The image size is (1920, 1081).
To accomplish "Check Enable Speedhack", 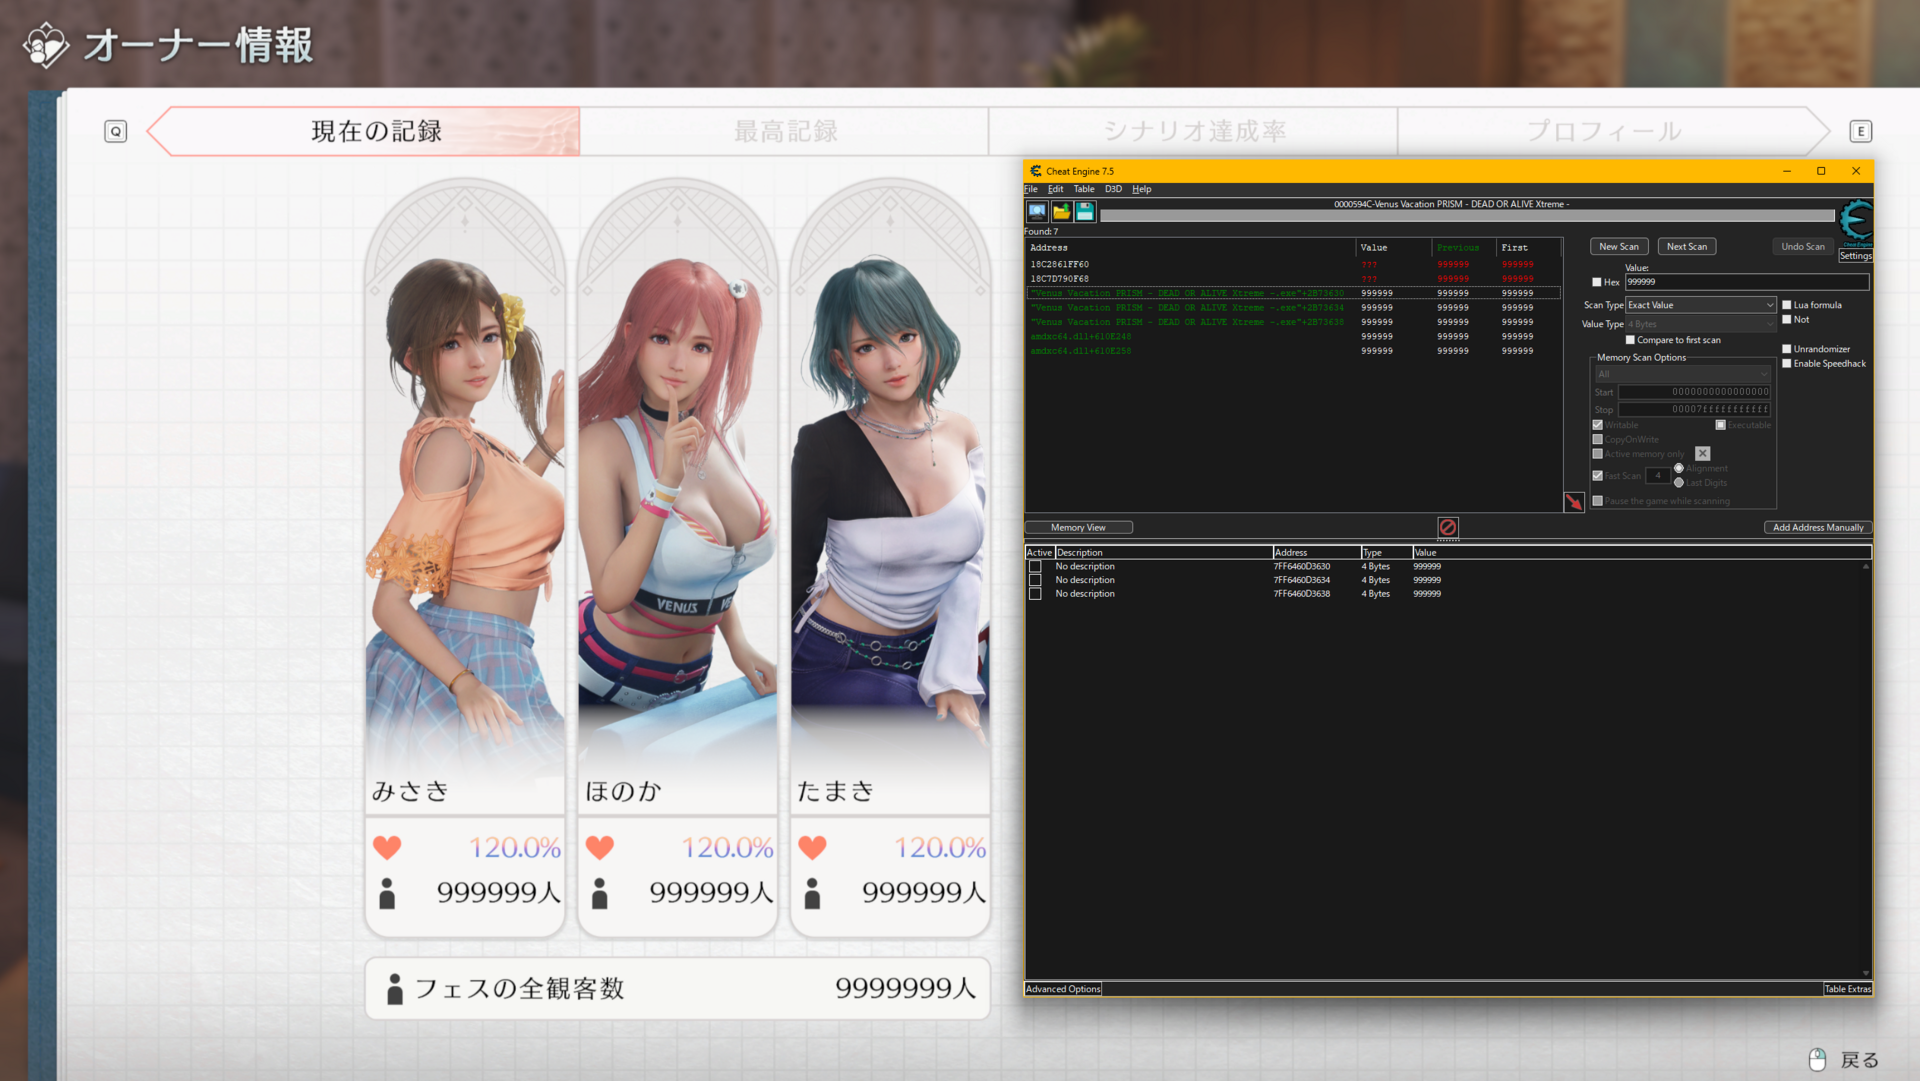I will click(x=1787, y=364).
